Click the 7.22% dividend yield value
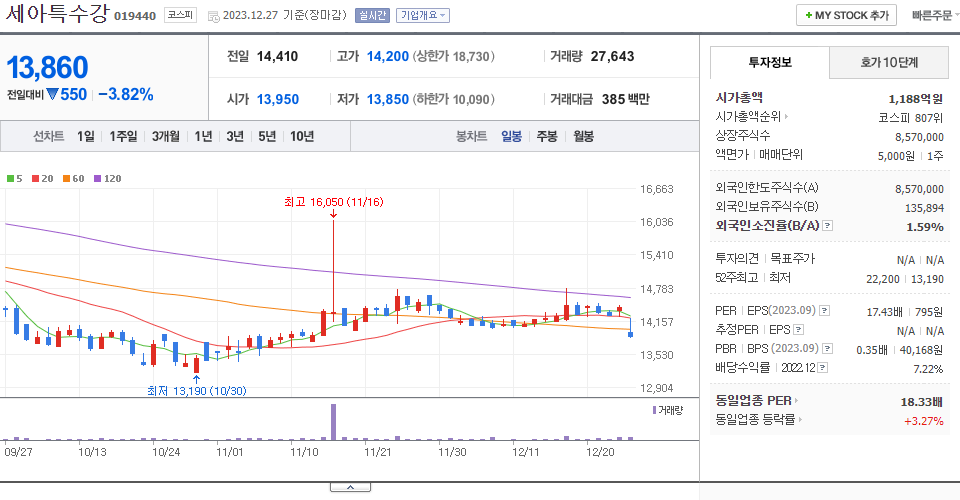Viewport: 960px width, 500px height. (928, 369)
